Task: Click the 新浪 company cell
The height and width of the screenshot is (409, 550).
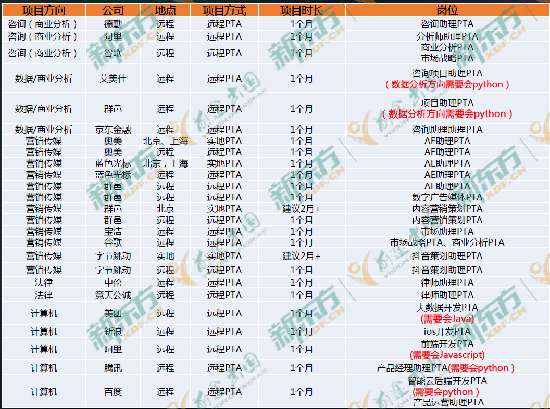Action: coord(113,331)
